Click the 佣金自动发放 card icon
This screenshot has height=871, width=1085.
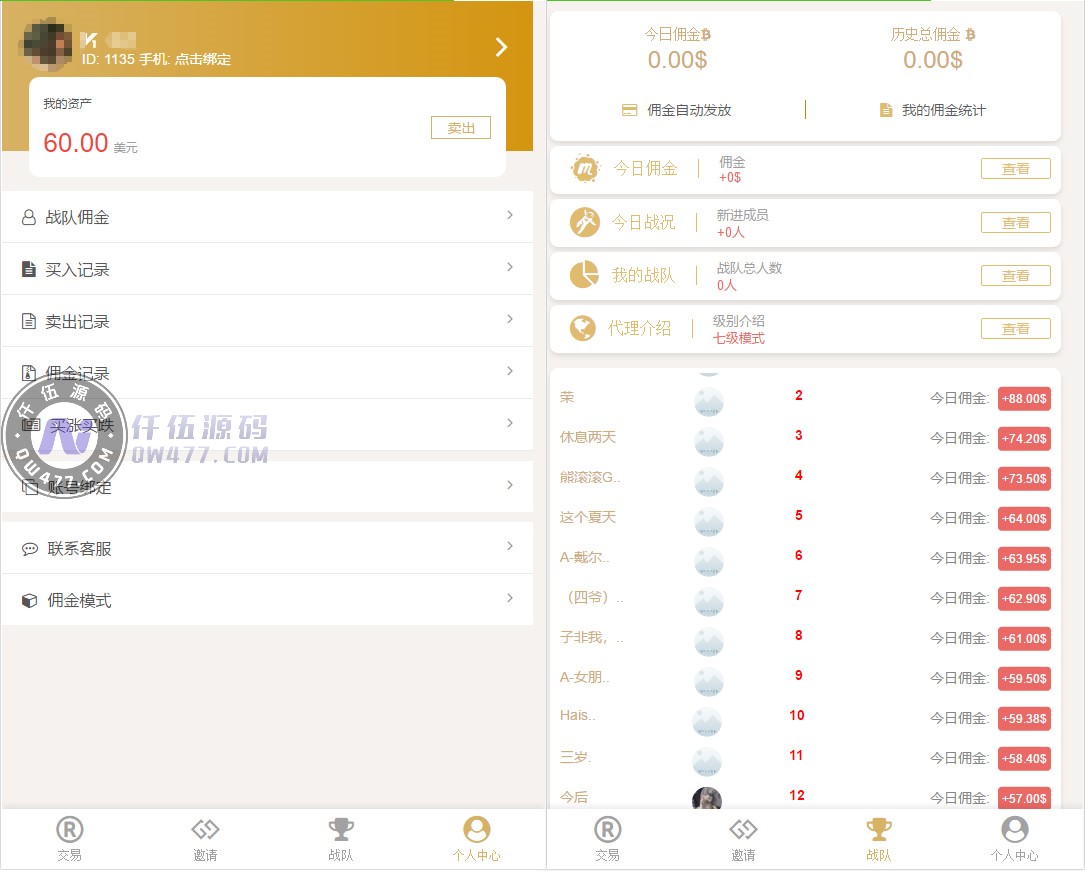(629, 110)
